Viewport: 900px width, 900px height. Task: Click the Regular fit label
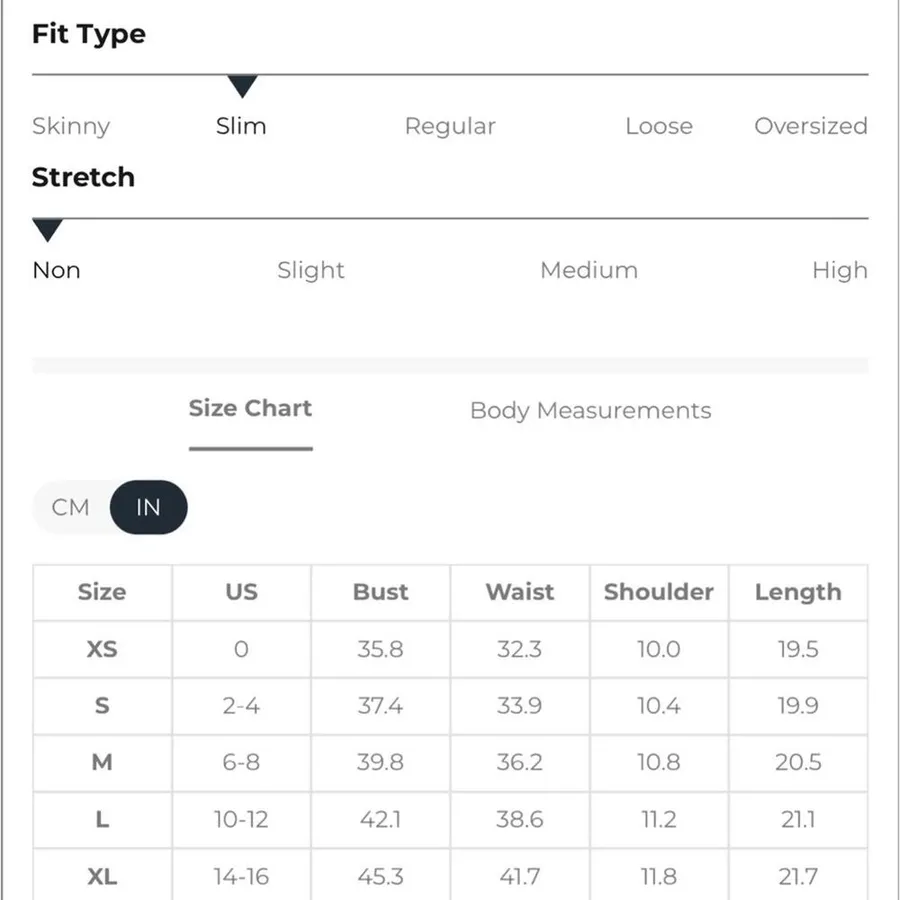click(450, 126)
